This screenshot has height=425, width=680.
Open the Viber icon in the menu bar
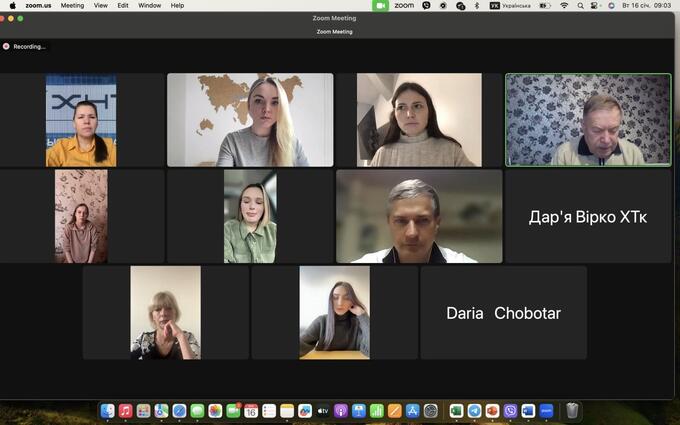[426, 5]
